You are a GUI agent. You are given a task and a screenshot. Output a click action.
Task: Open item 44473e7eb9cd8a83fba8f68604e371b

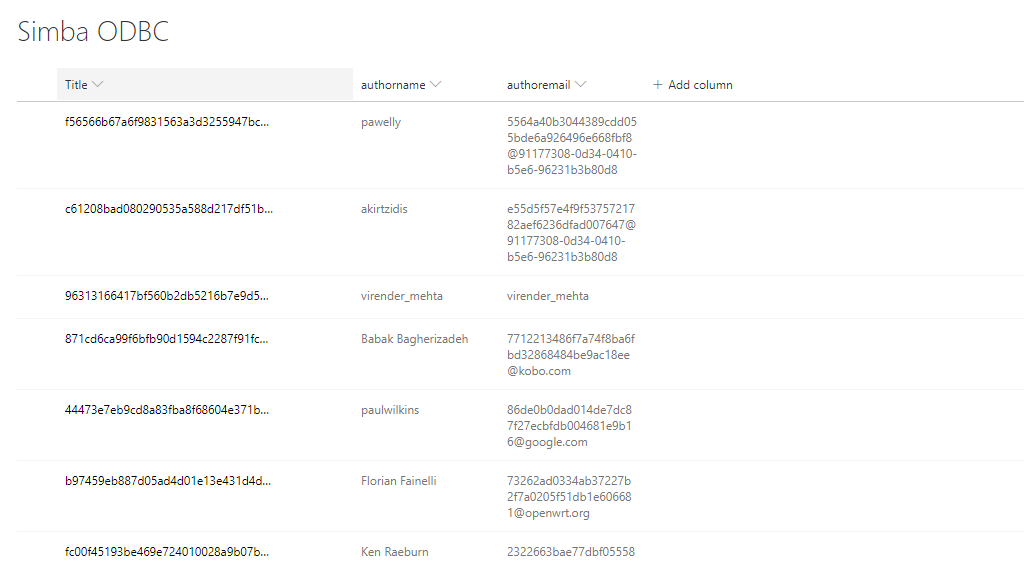point(167,410)
